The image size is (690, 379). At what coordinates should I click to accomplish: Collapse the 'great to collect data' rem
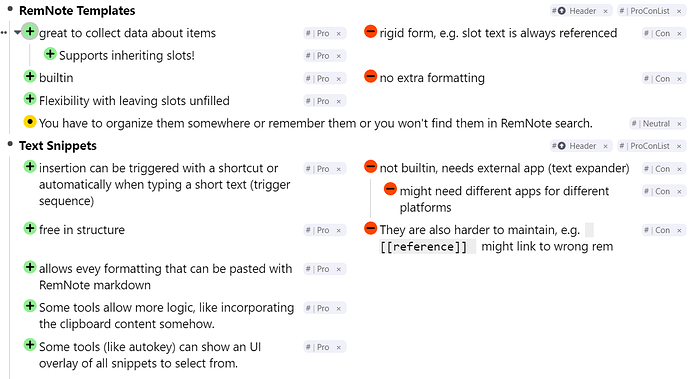tap(17, 33)
